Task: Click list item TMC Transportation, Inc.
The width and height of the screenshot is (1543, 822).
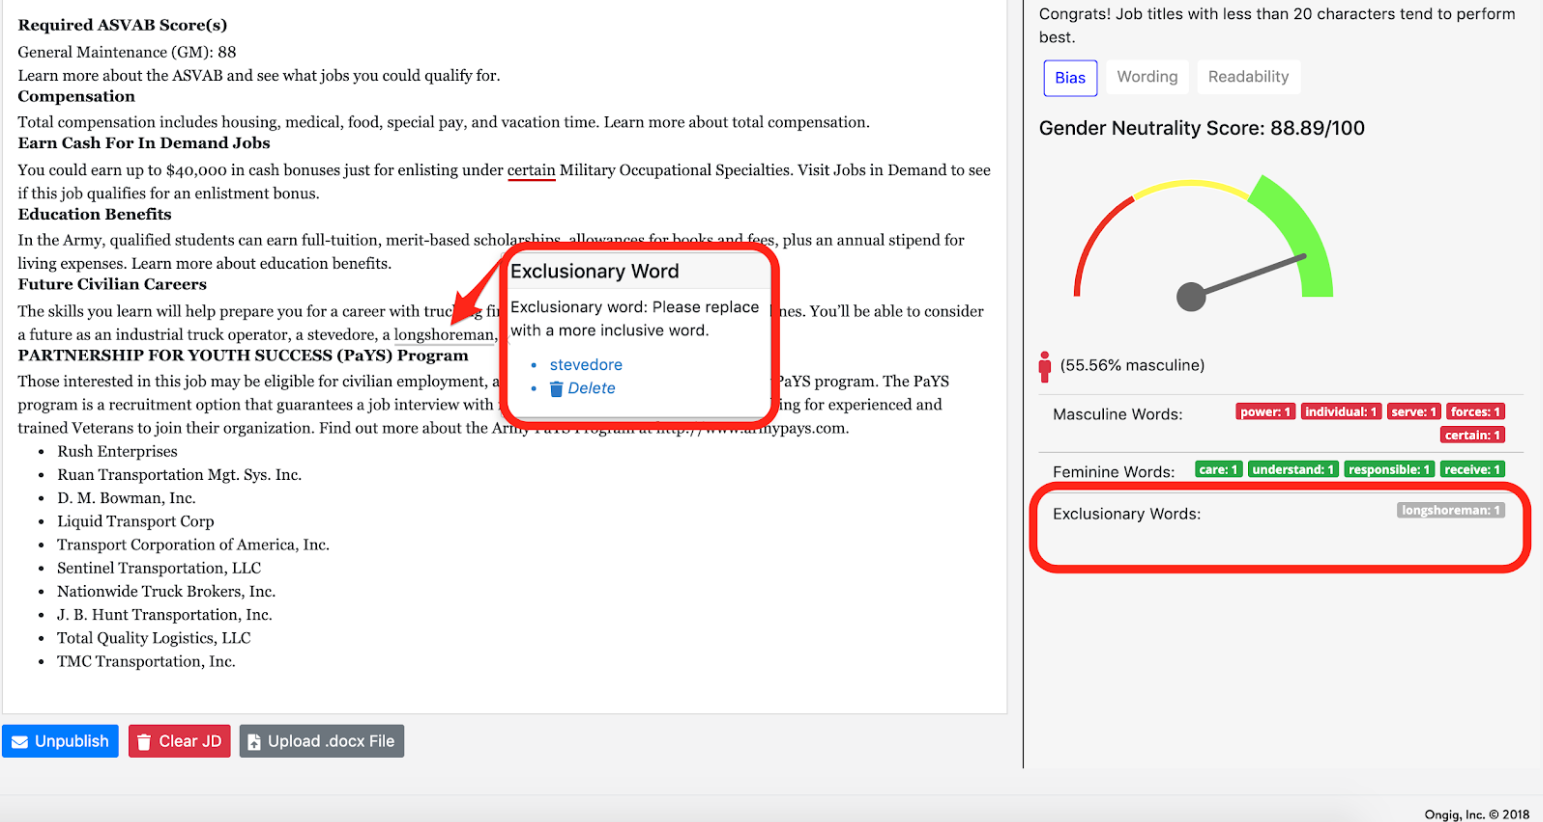Action: pyautogui.click(x=146, y=661)
